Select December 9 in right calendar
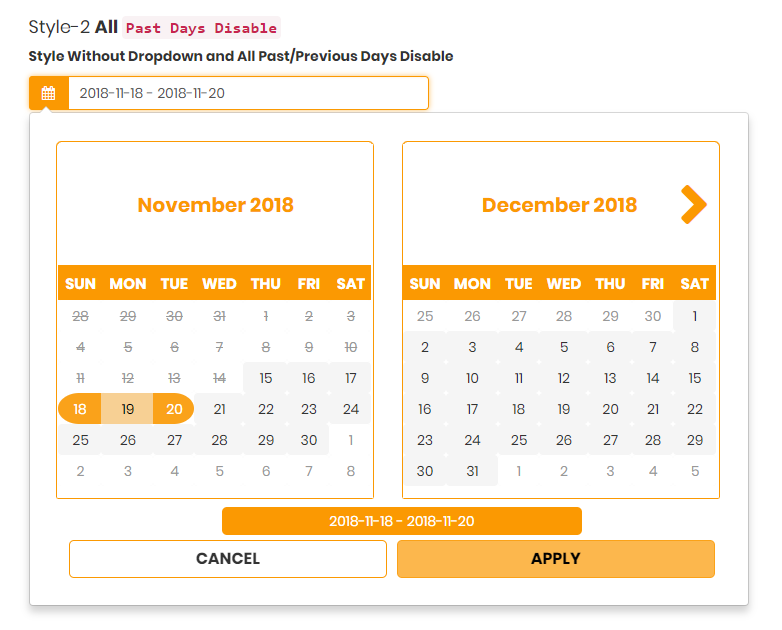 coord(425,378)
